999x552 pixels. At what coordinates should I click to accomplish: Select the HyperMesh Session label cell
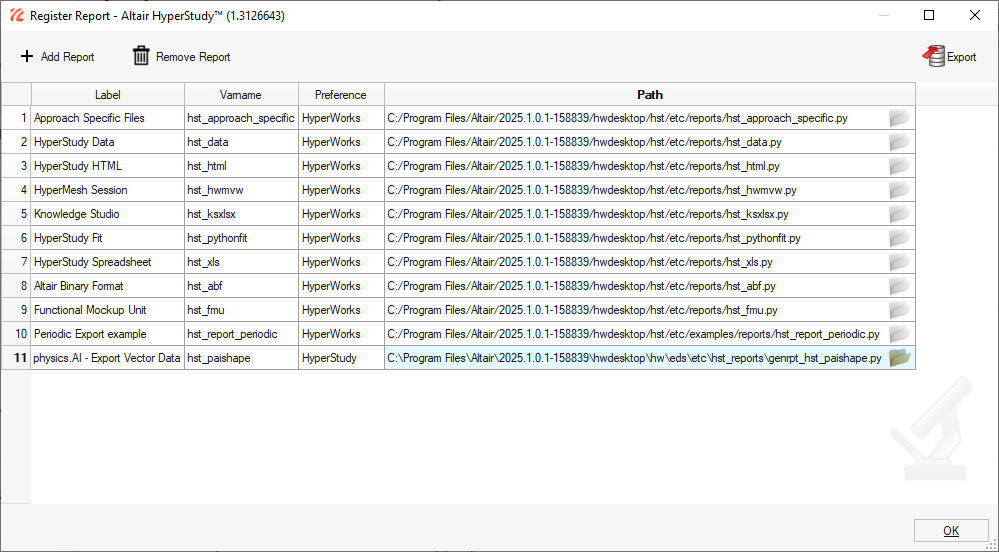coord(108,190)
